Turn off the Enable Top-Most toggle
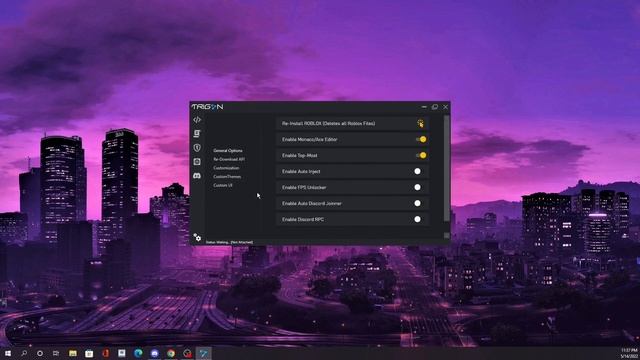Image resolution: width=640 pixels, height=360 pixels. (x=421, y=155)
